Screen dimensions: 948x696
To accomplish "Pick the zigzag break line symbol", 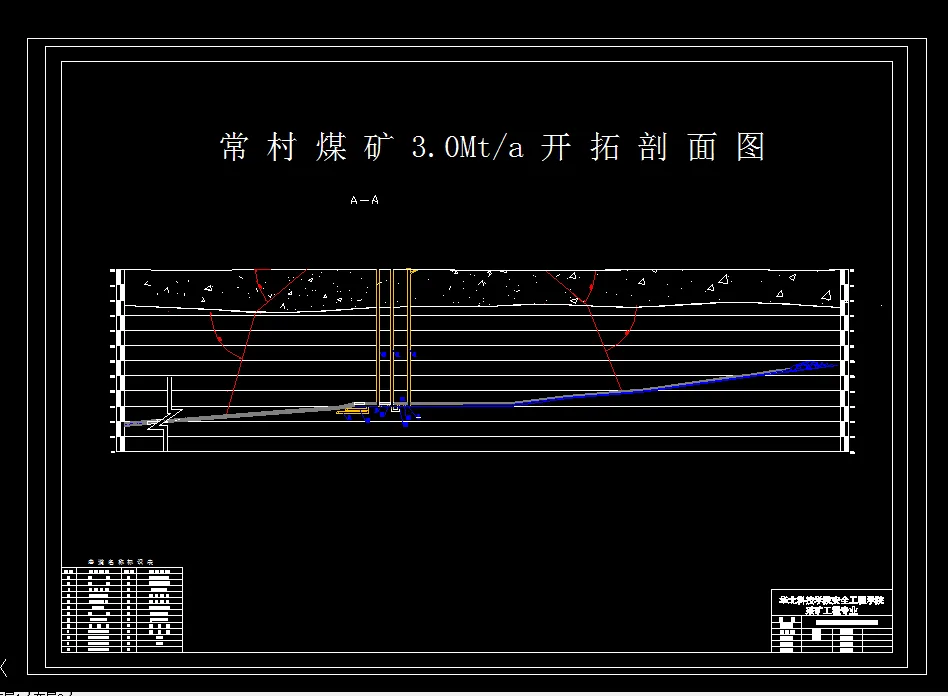I will point(164,419).
